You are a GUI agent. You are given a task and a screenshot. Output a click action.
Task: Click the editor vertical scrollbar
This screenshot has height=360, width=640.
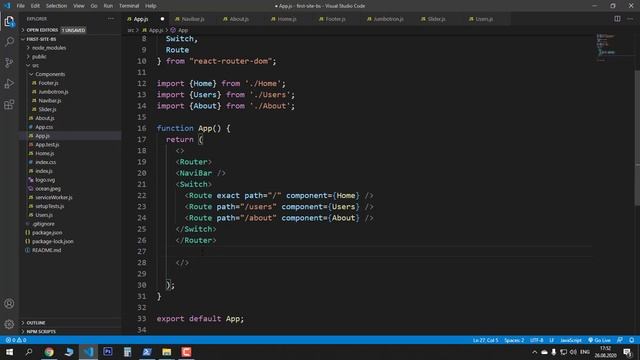(637, 139)
